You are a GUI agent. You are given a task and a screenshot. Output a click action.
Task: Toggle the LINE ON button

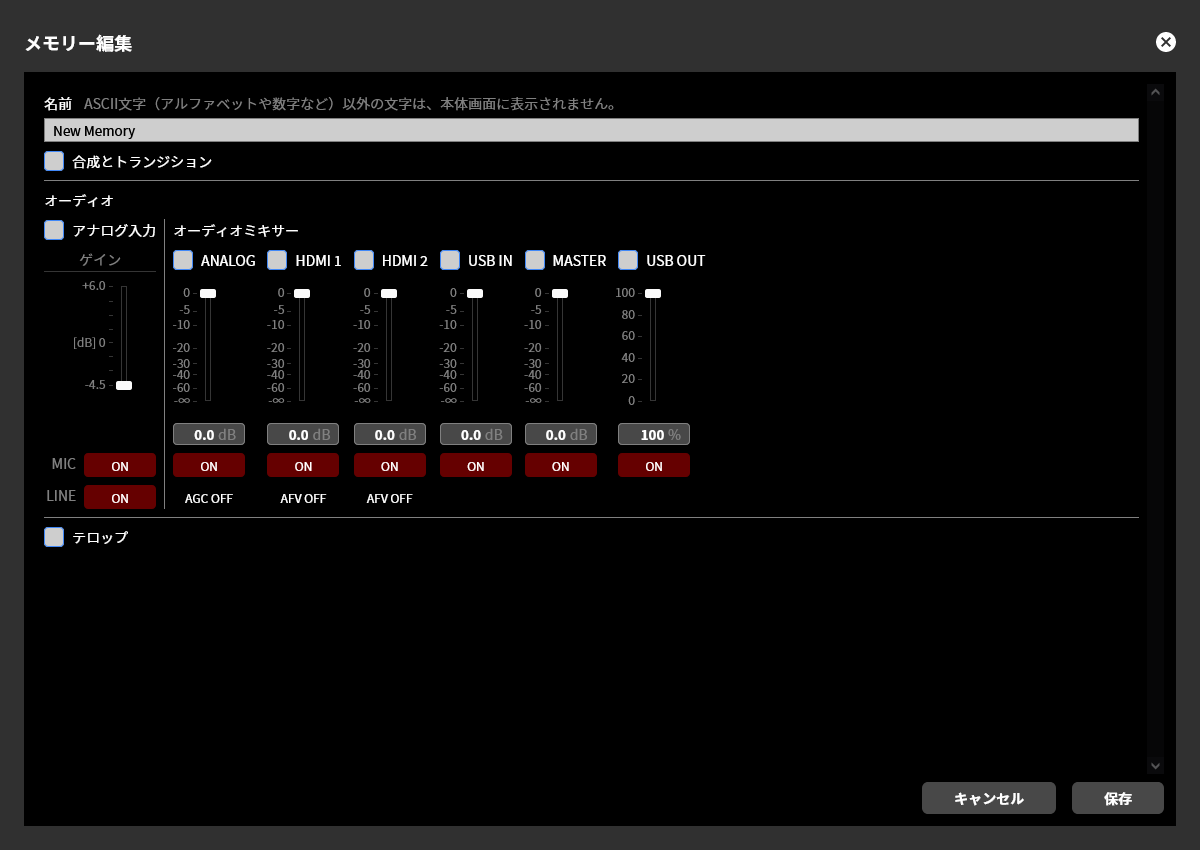(x=120, y=497)
